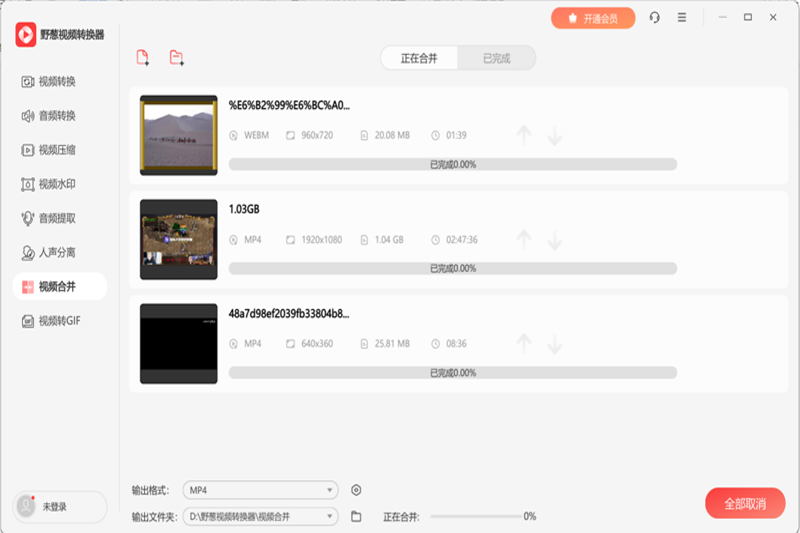Image resolution: width=800 pixels, height=533 pixels.
Task: Select 视频转换 in sidebar
Action: click(58, 82)
